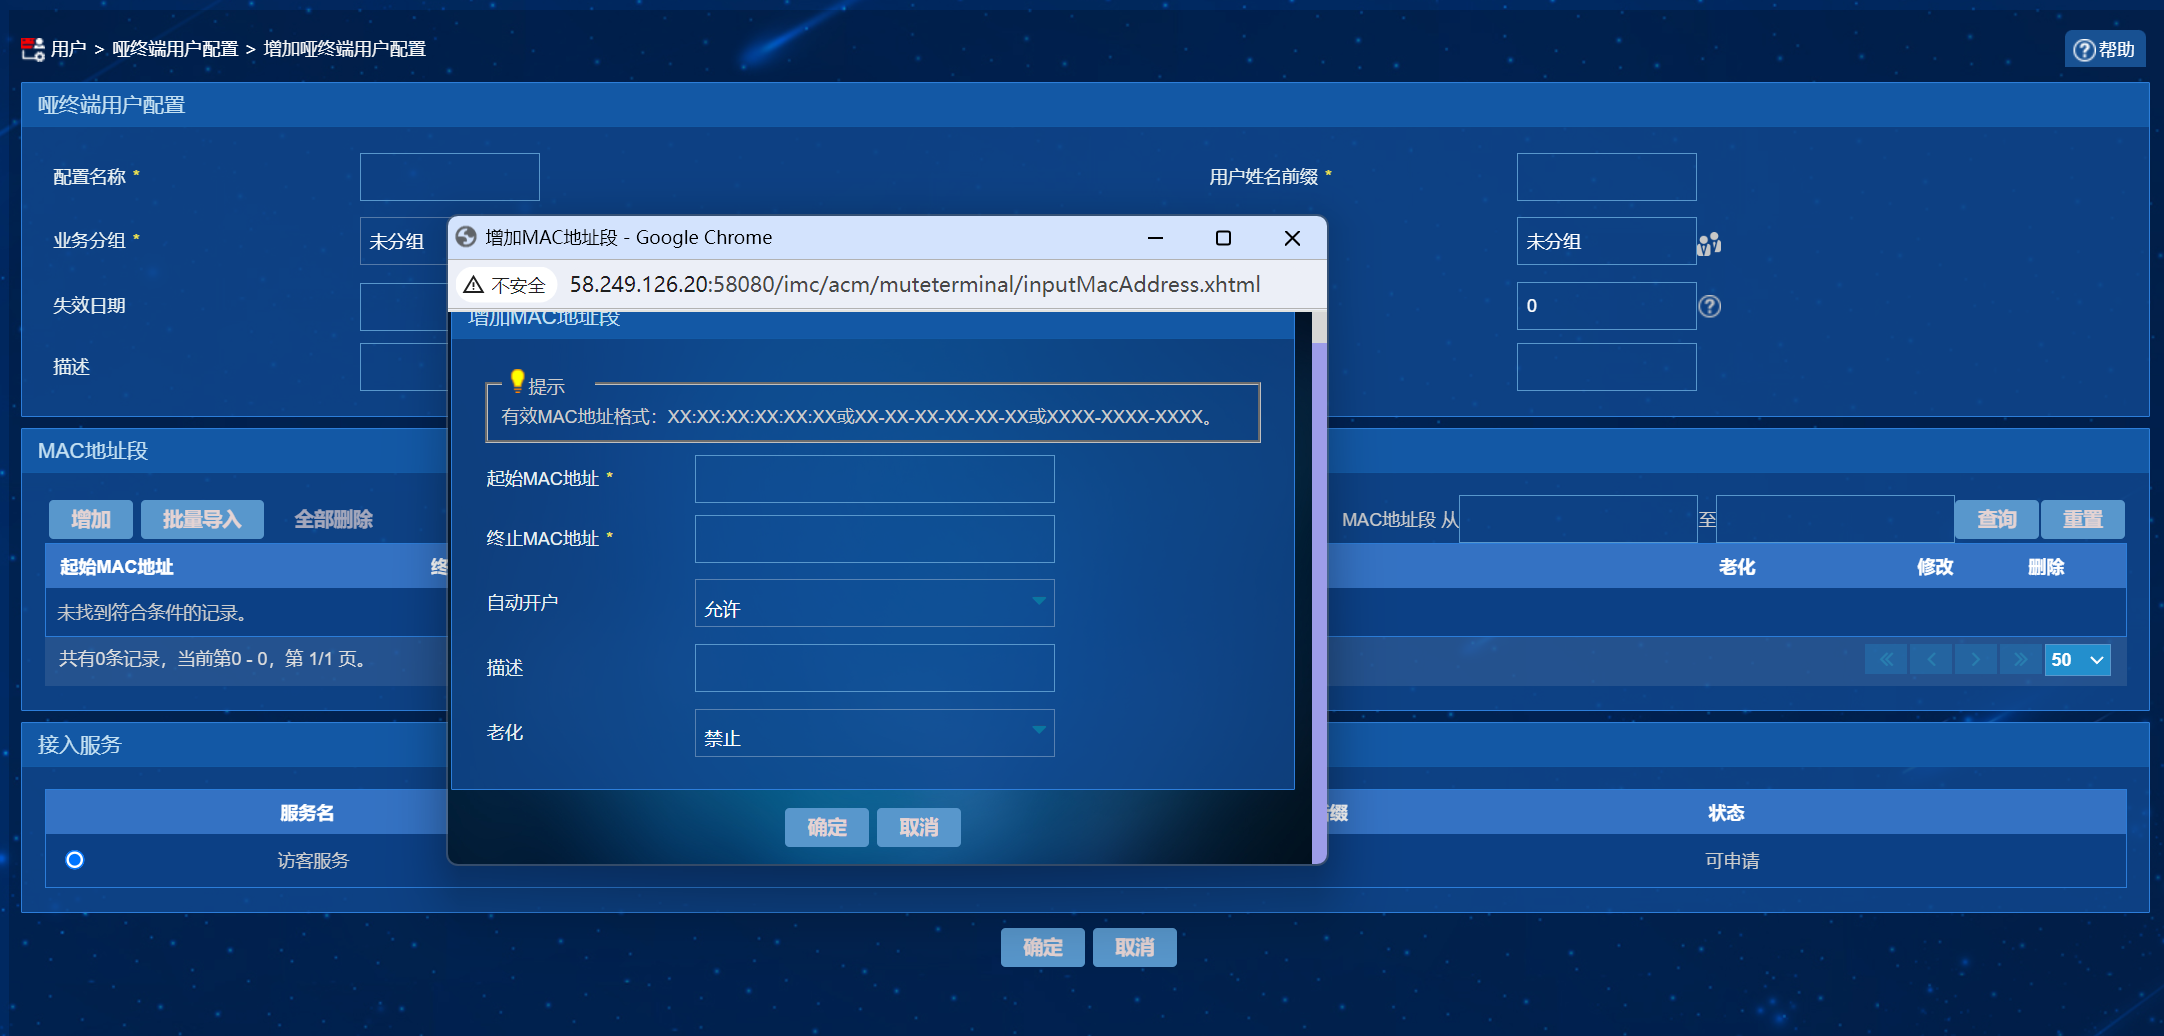2164x1036 pixels.
Task: Go to previous page of MAC list
Action: pyautogui.click(x=1931, y=659)
